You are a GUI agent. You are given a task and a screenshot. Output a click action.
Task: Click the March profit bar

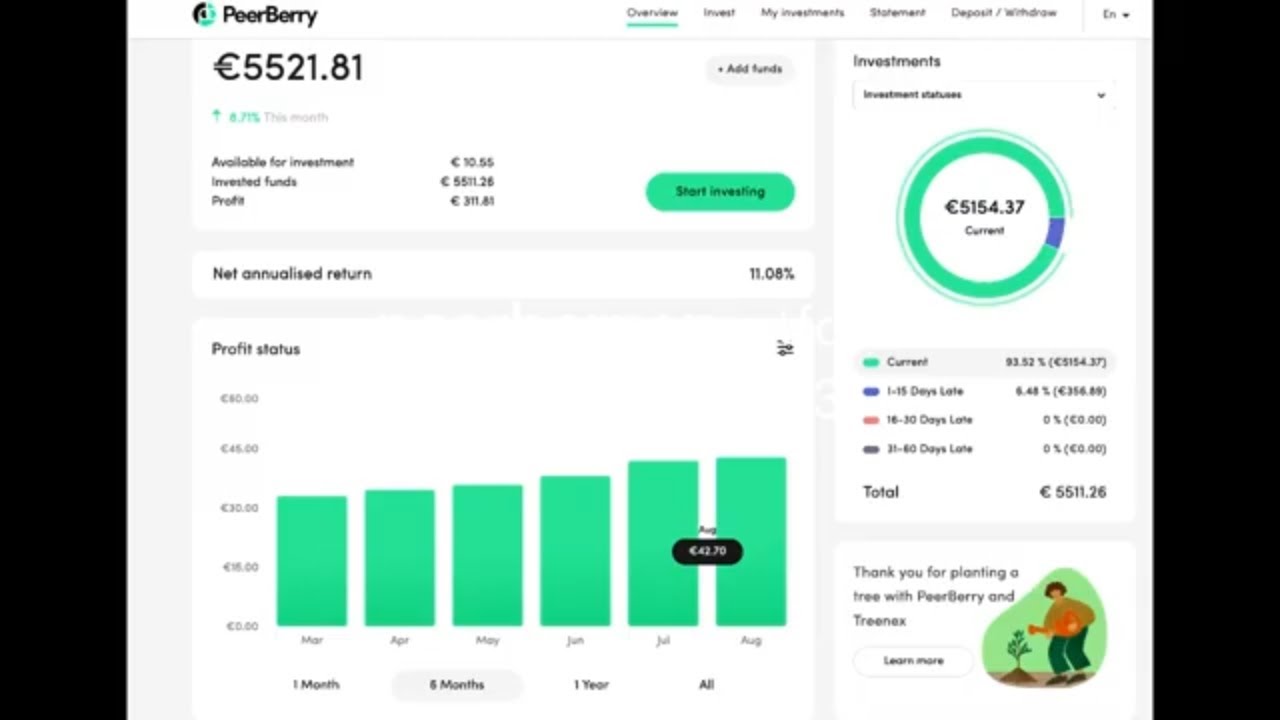[312, 561]
